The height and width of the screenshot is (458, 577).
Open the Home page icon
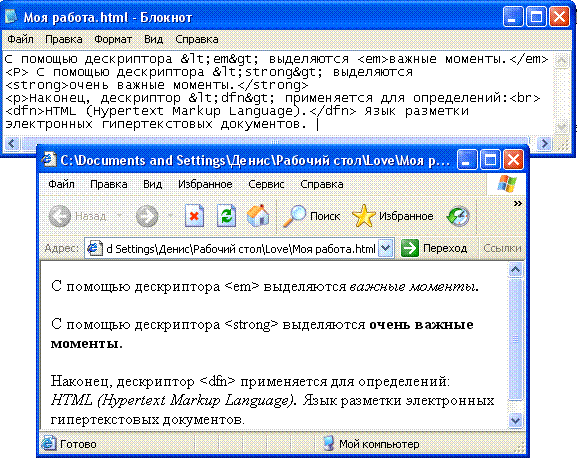(x=258, y=216)
